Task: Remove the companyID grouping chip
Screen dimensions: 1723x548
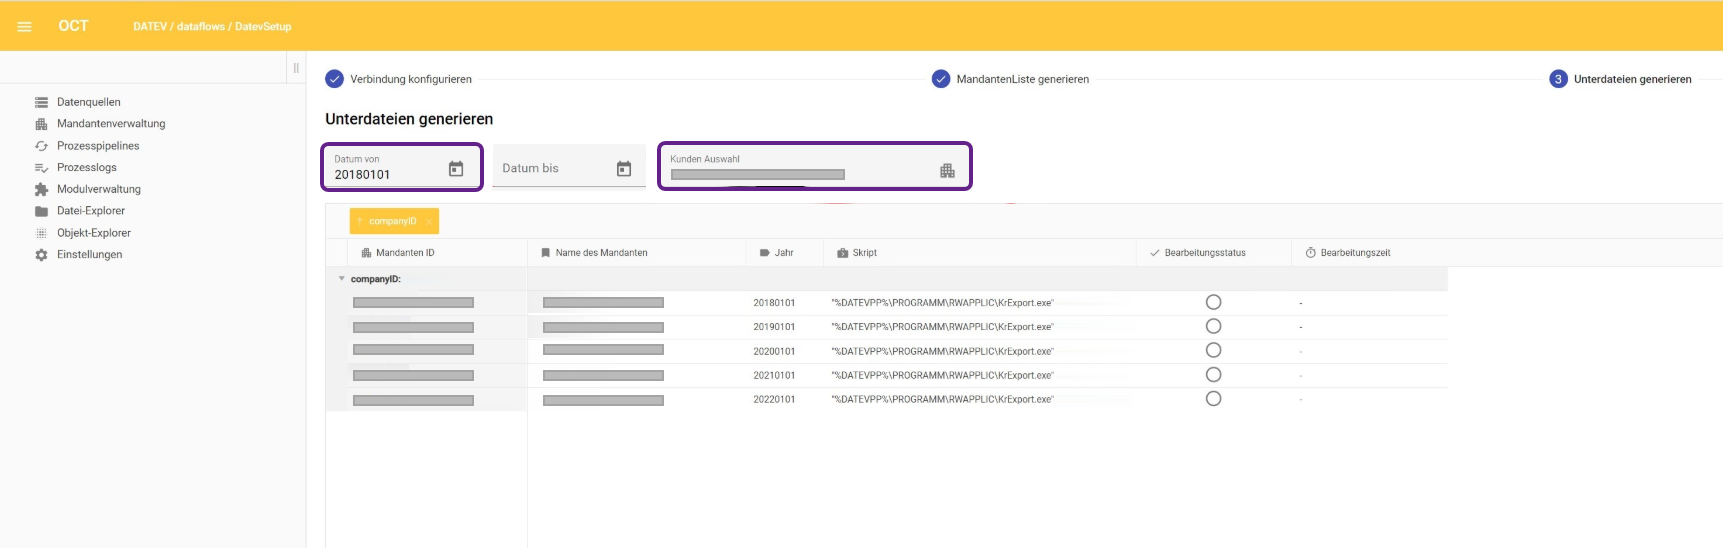Action: (x=429, y=221)
